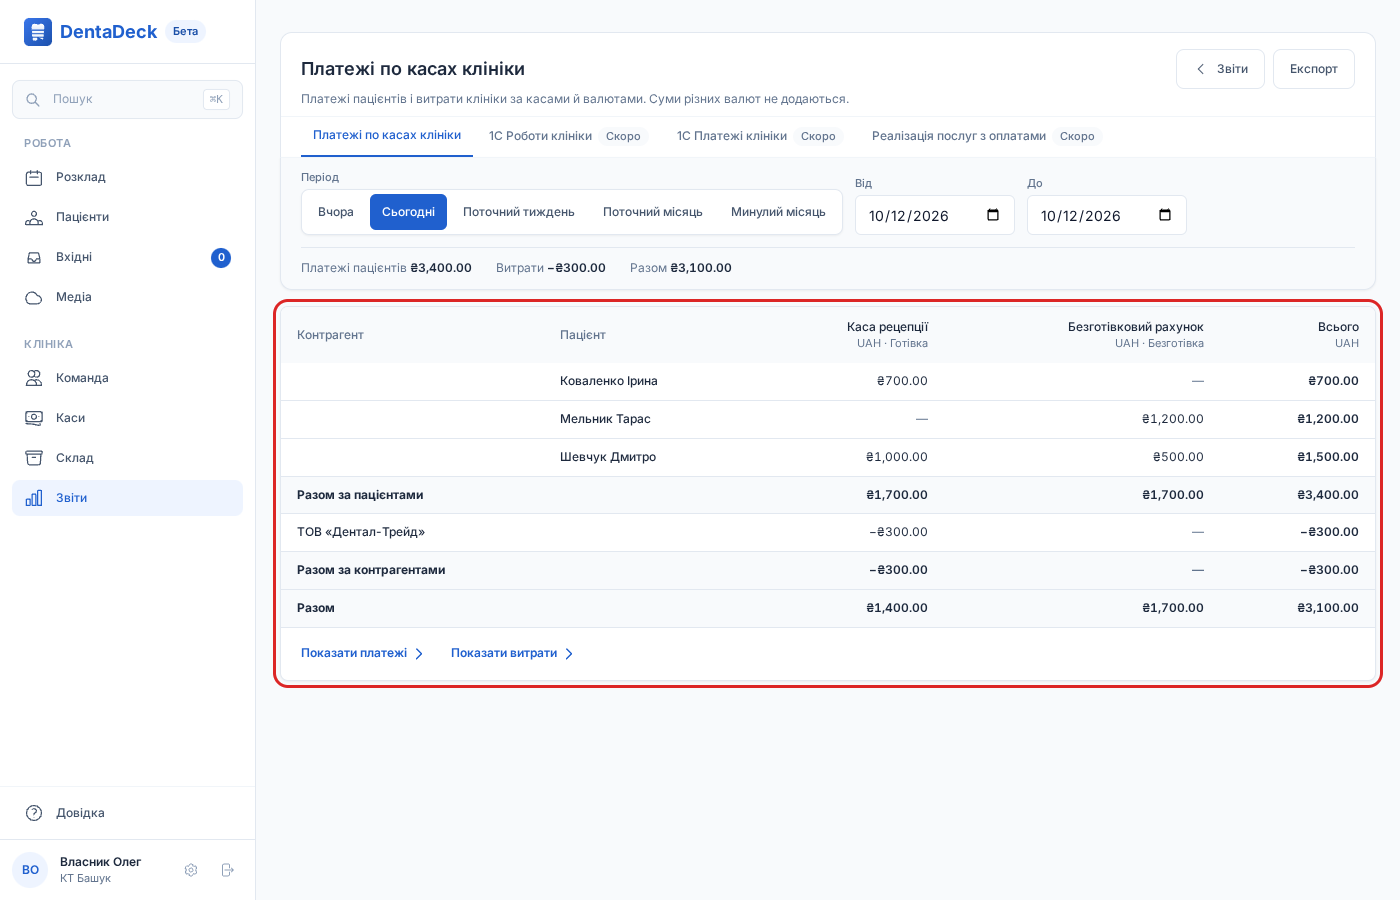Click the DentaDeck tooth logo icon
The width and height of the screenshot is (1400, 900).
[38, 32]
